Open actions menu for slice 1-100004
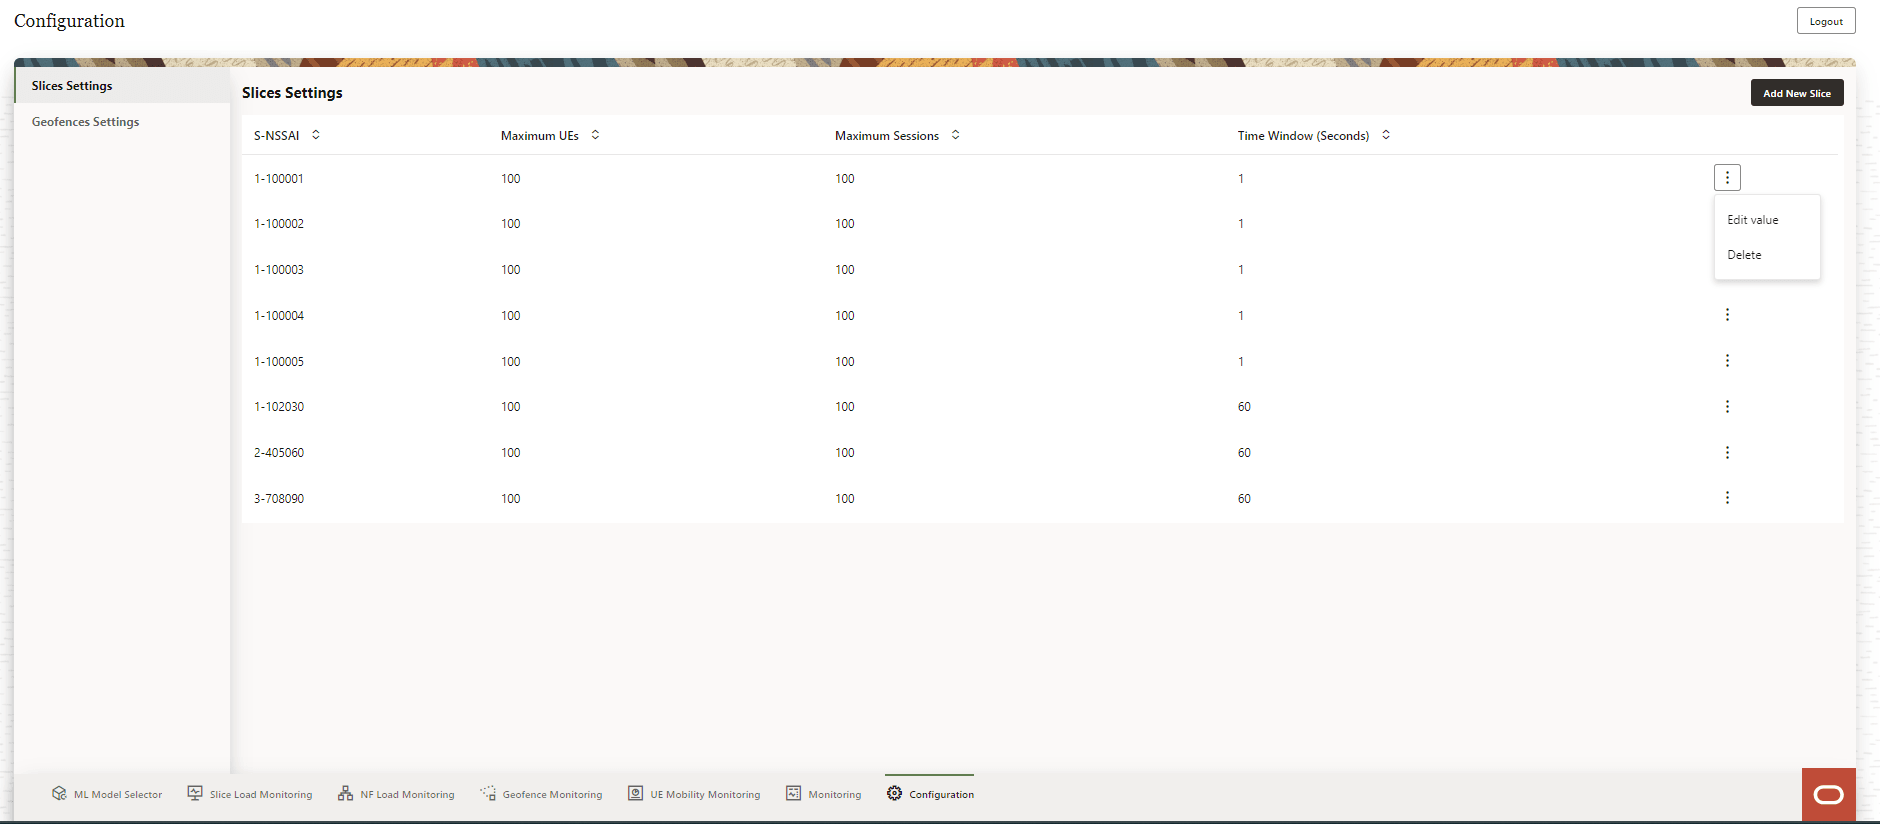Viewport: 1880px width, 824px height. pyautogui.click(x=1727, y=315)
